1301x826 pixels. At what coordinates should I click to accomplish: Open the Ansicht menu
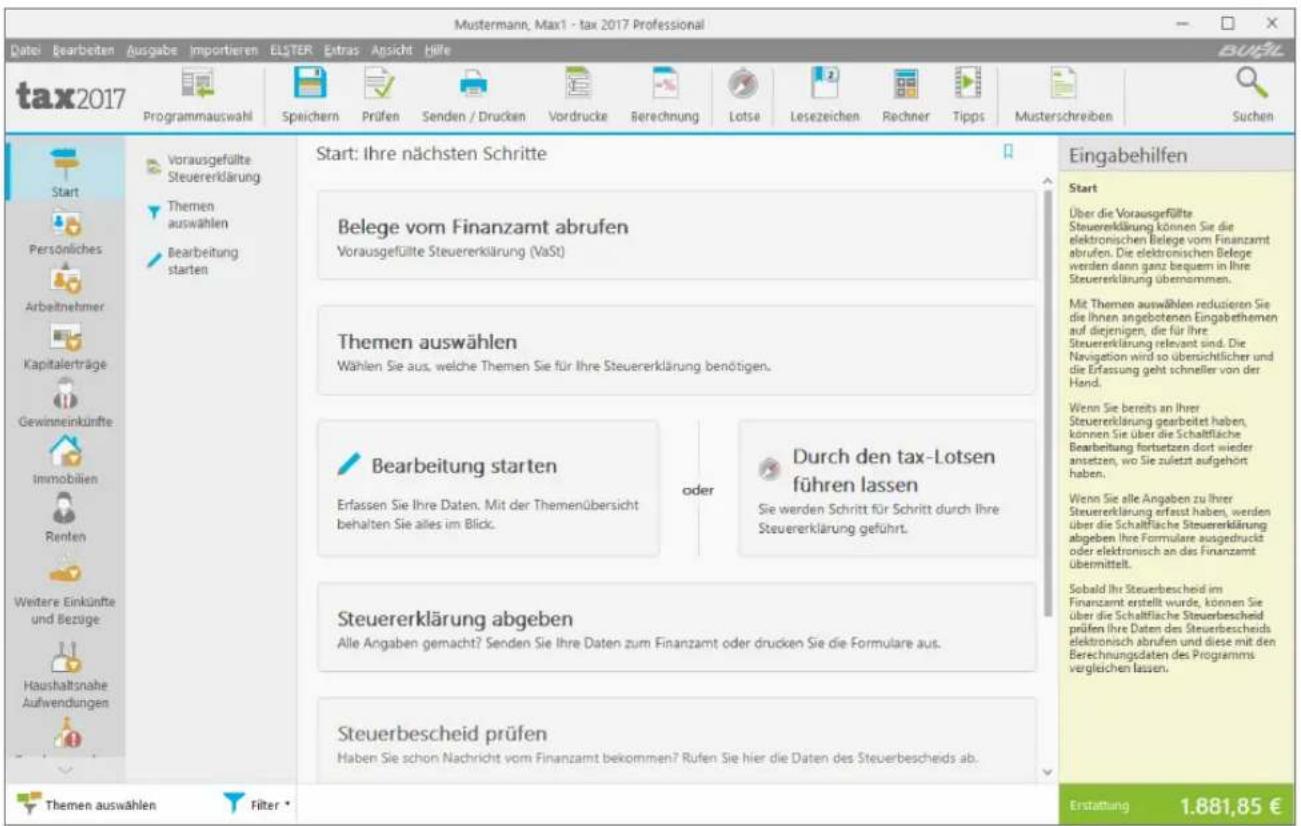point(393,49)
